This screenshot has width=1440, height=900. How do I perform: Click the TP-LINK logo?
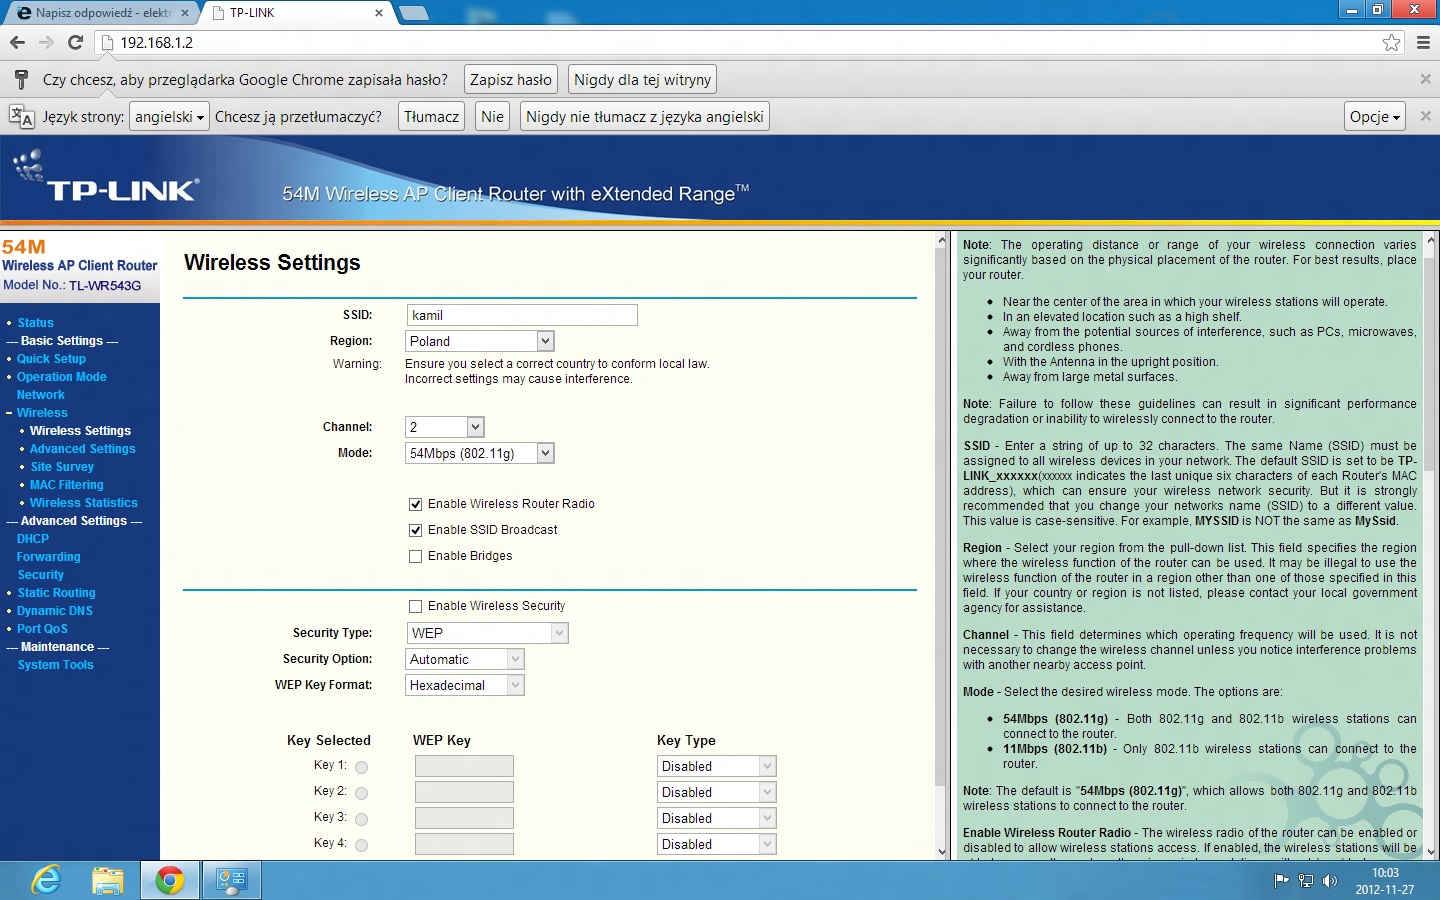107,178
